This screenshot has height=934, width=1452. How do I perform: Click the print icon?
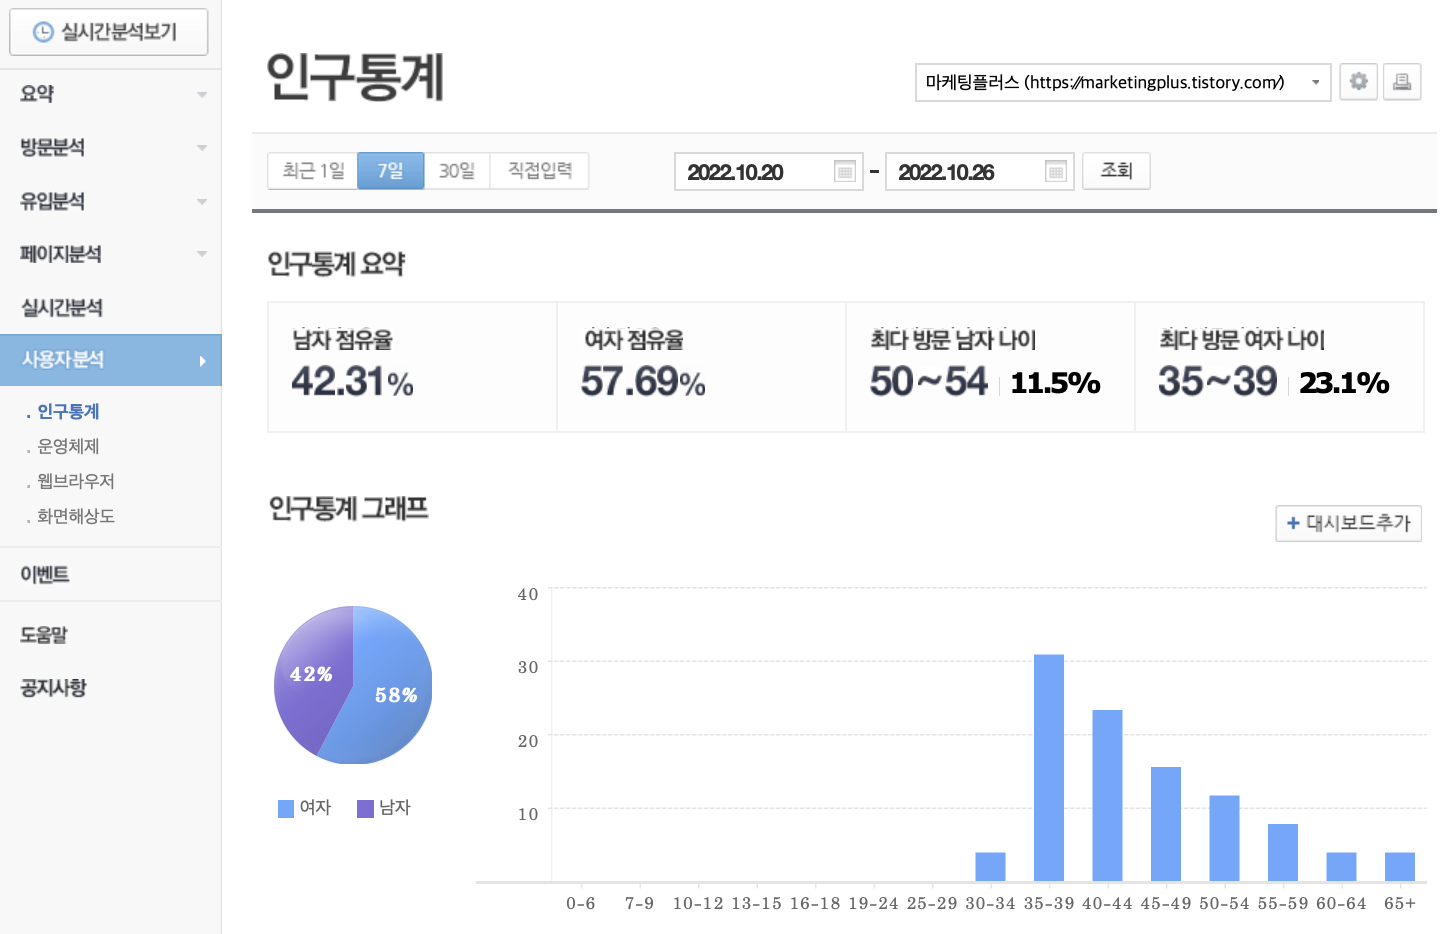pyautogui.click(x=1402, y=82)
